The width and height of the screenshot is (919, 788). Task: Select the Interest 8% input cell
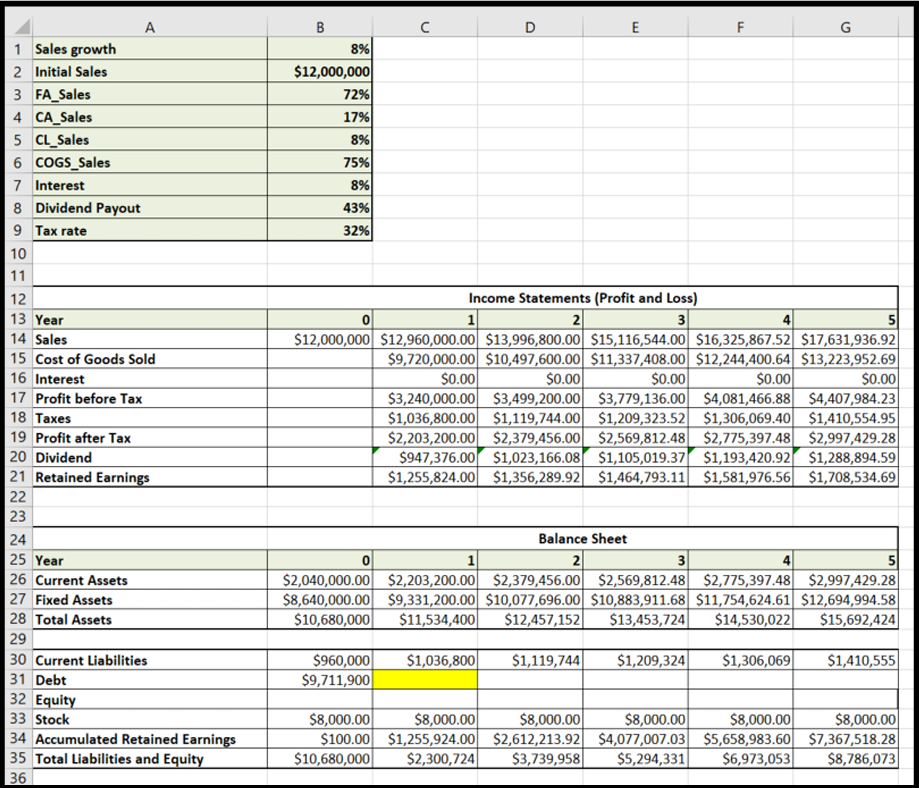pos(320,185)
